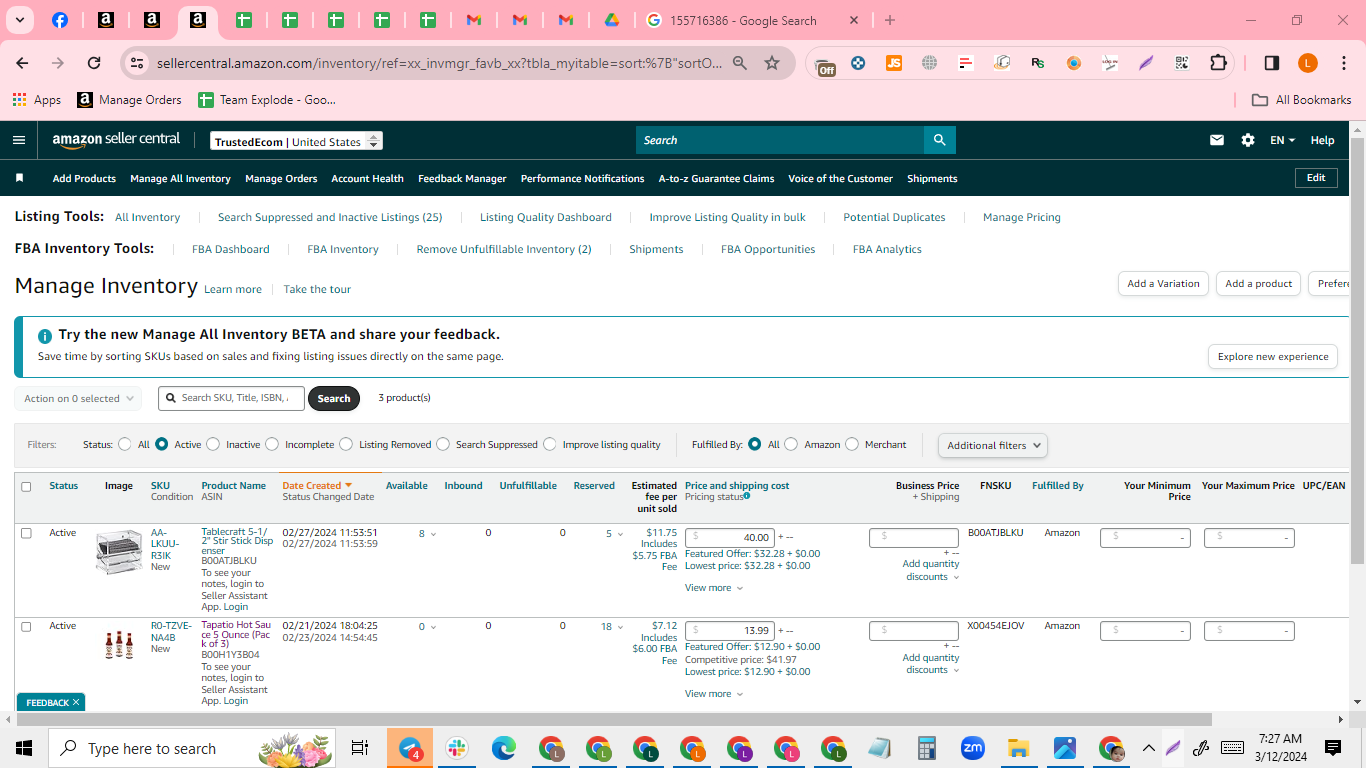Image resolution: width=1366 pixels, height=768 pixels.
Task: Click the Add a product button
Action: click(x=1259, y=284)
